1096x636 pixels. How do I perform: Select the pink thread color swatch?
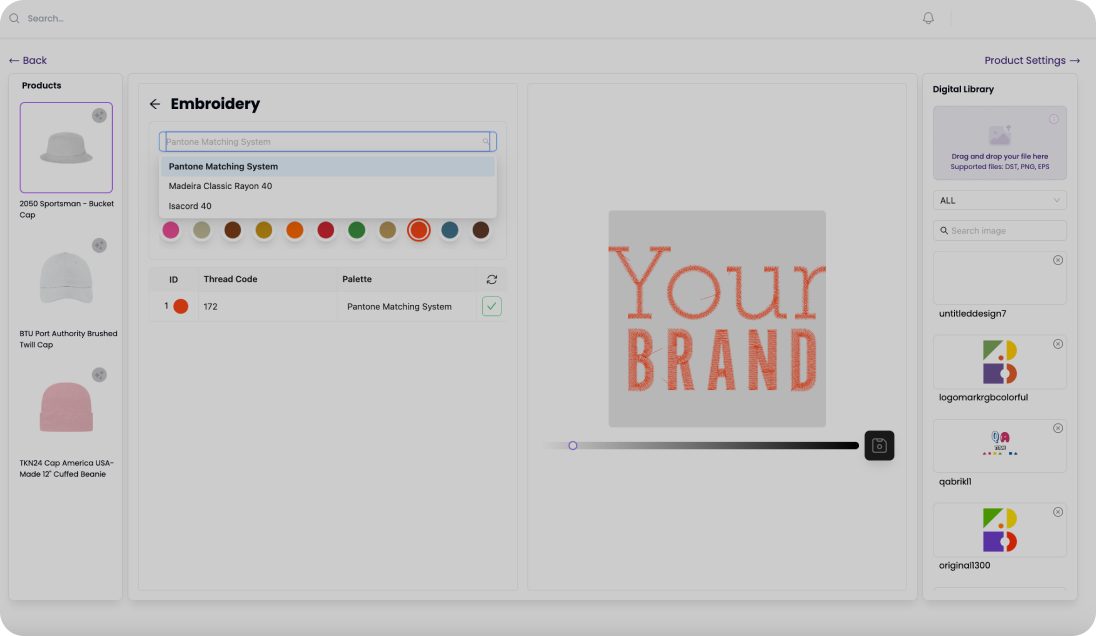click(171, 230)
